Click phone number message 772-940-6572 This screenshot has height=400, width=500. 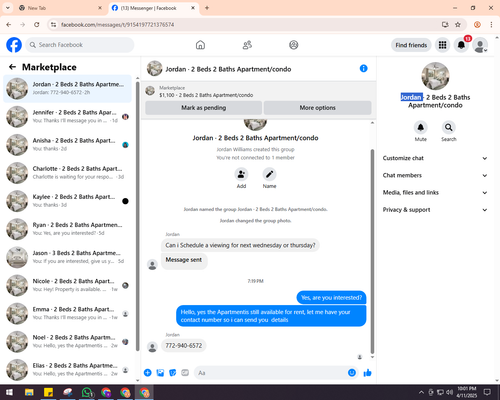pos(184,346)
